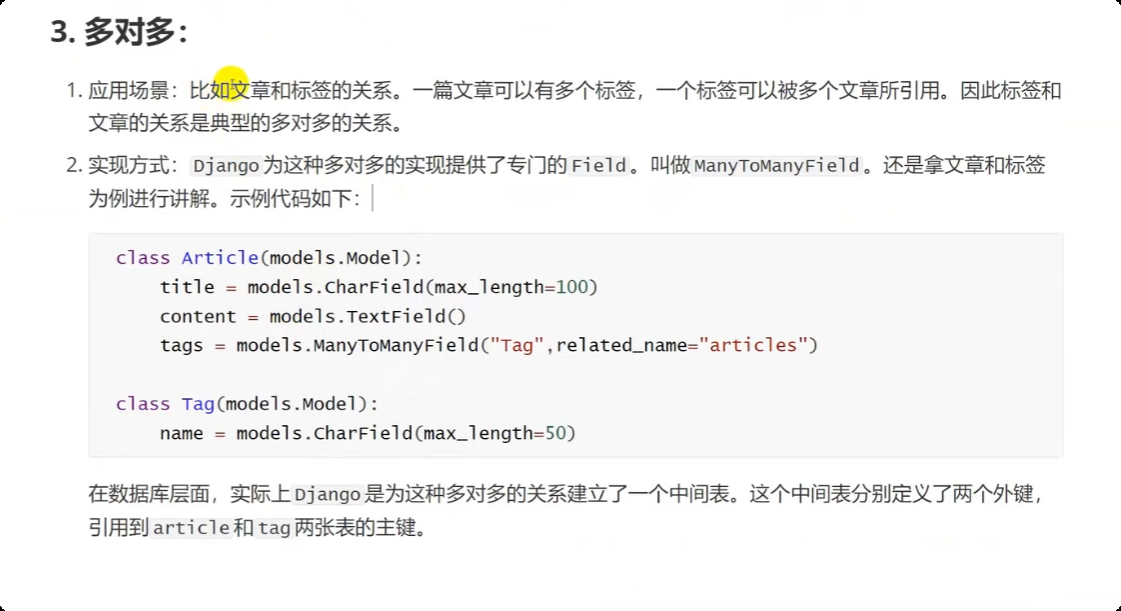Click the inline "Django" code after 实际上

(x=328, y=495)
